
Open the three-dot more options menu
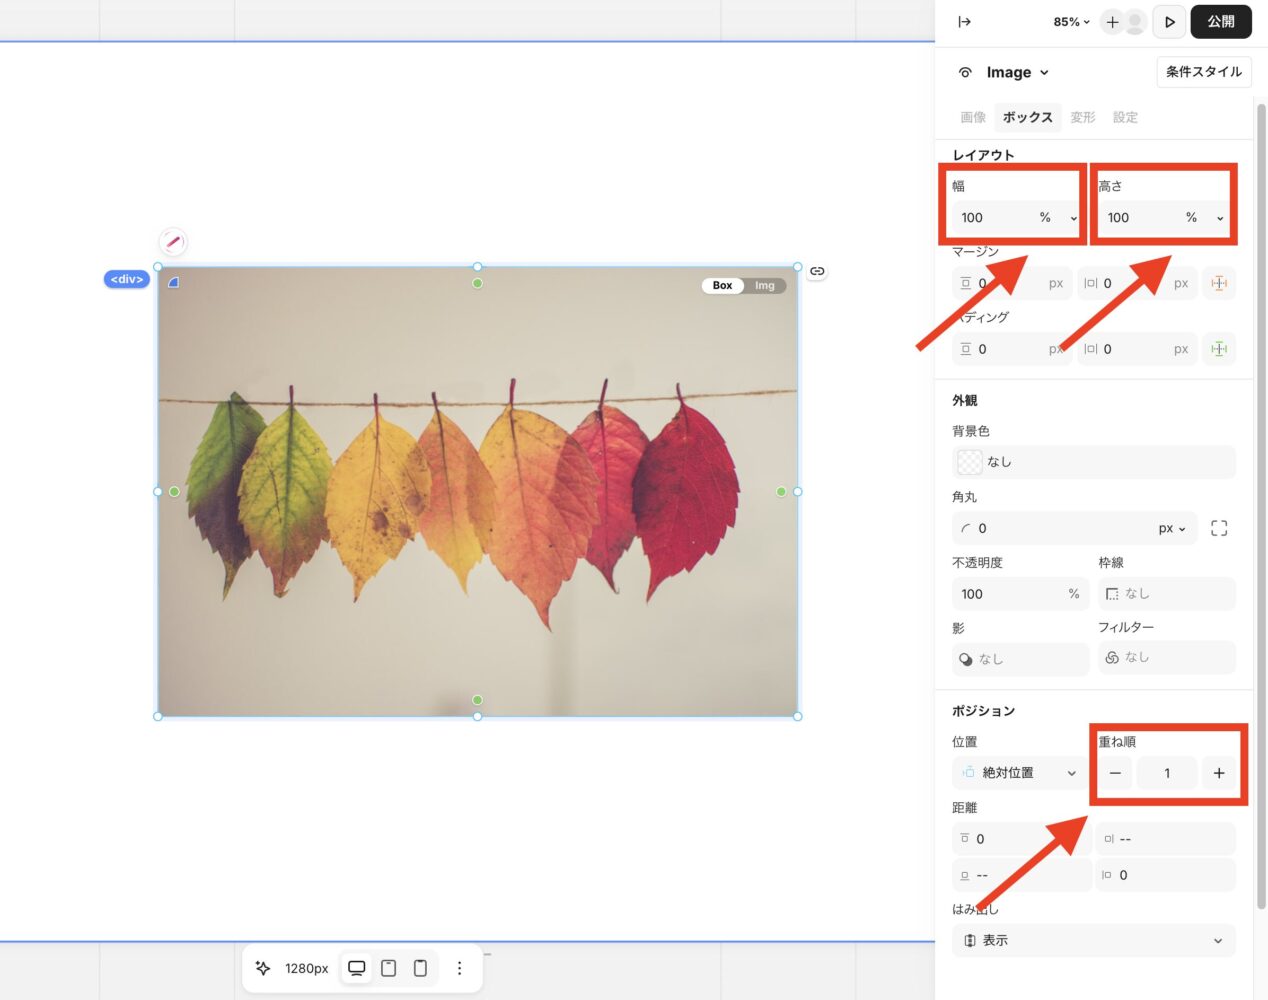(459, 968)
